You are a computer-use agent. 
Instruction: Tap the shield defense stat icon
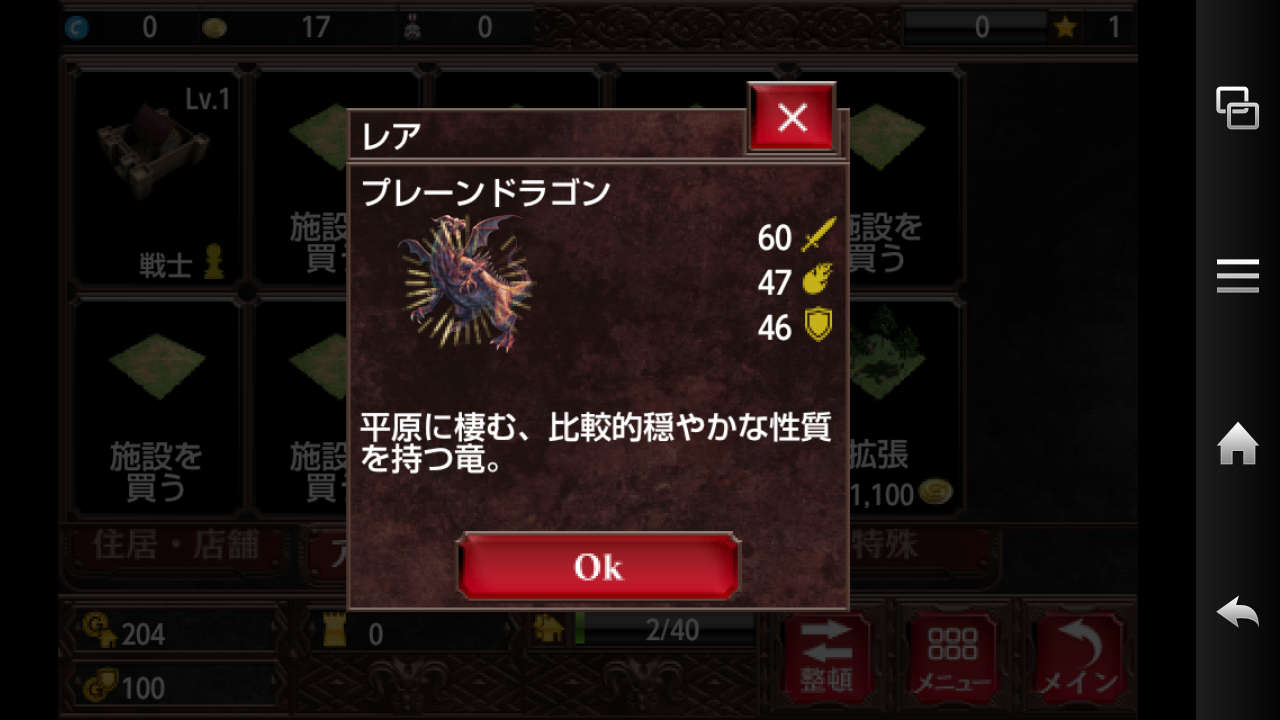point(818,326)
